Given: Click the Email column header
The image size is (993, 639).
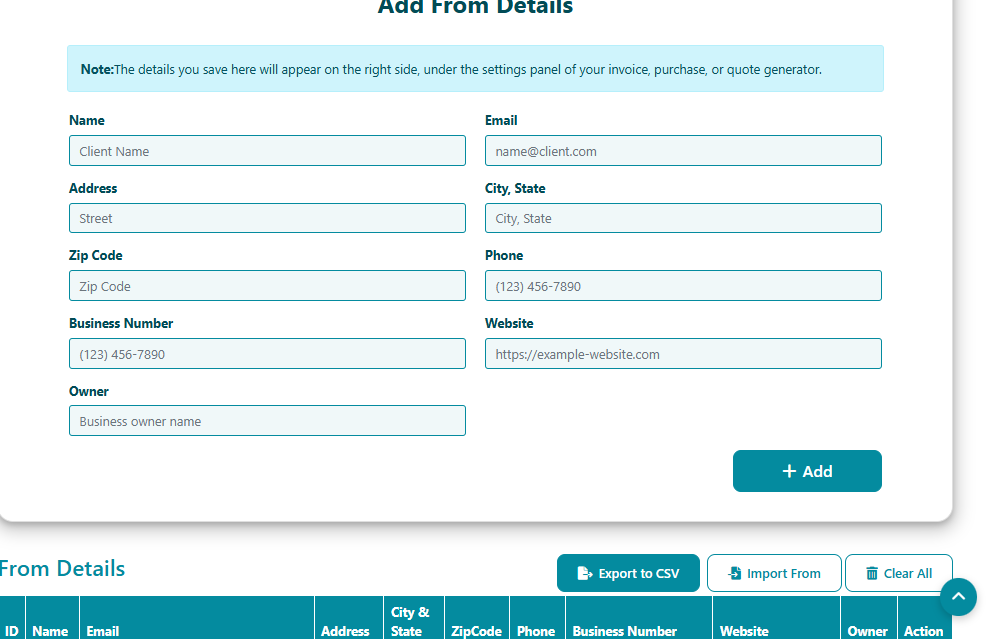Looking at the screenshot, I should [103, 631].
